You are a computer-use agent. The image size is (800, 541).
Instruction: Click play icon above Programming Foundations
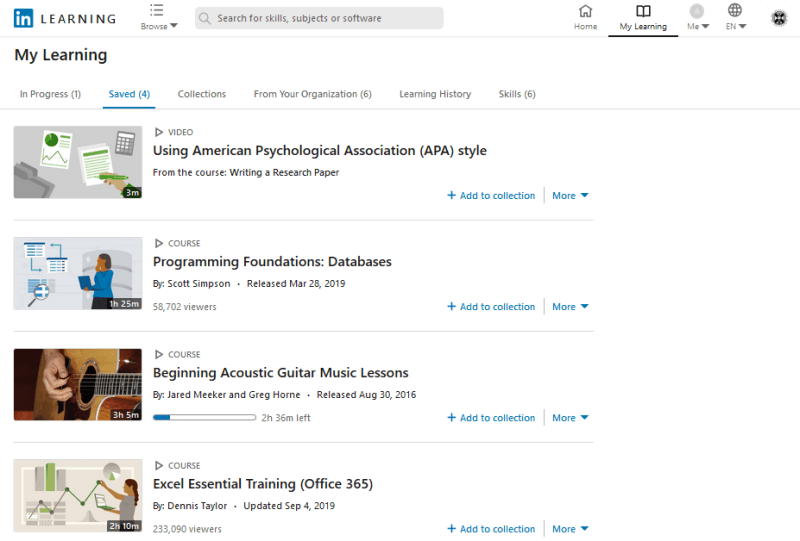coord(159,243)
